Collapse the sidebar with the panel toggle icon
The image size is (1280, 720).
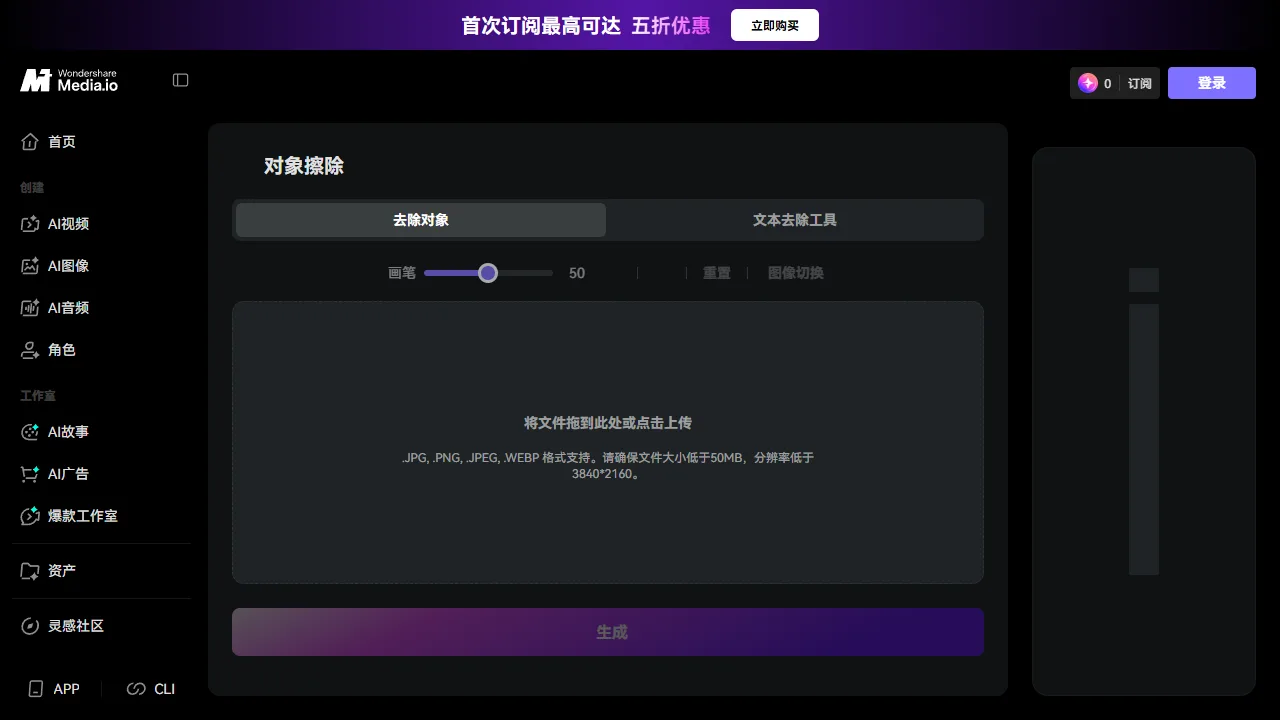181,80
